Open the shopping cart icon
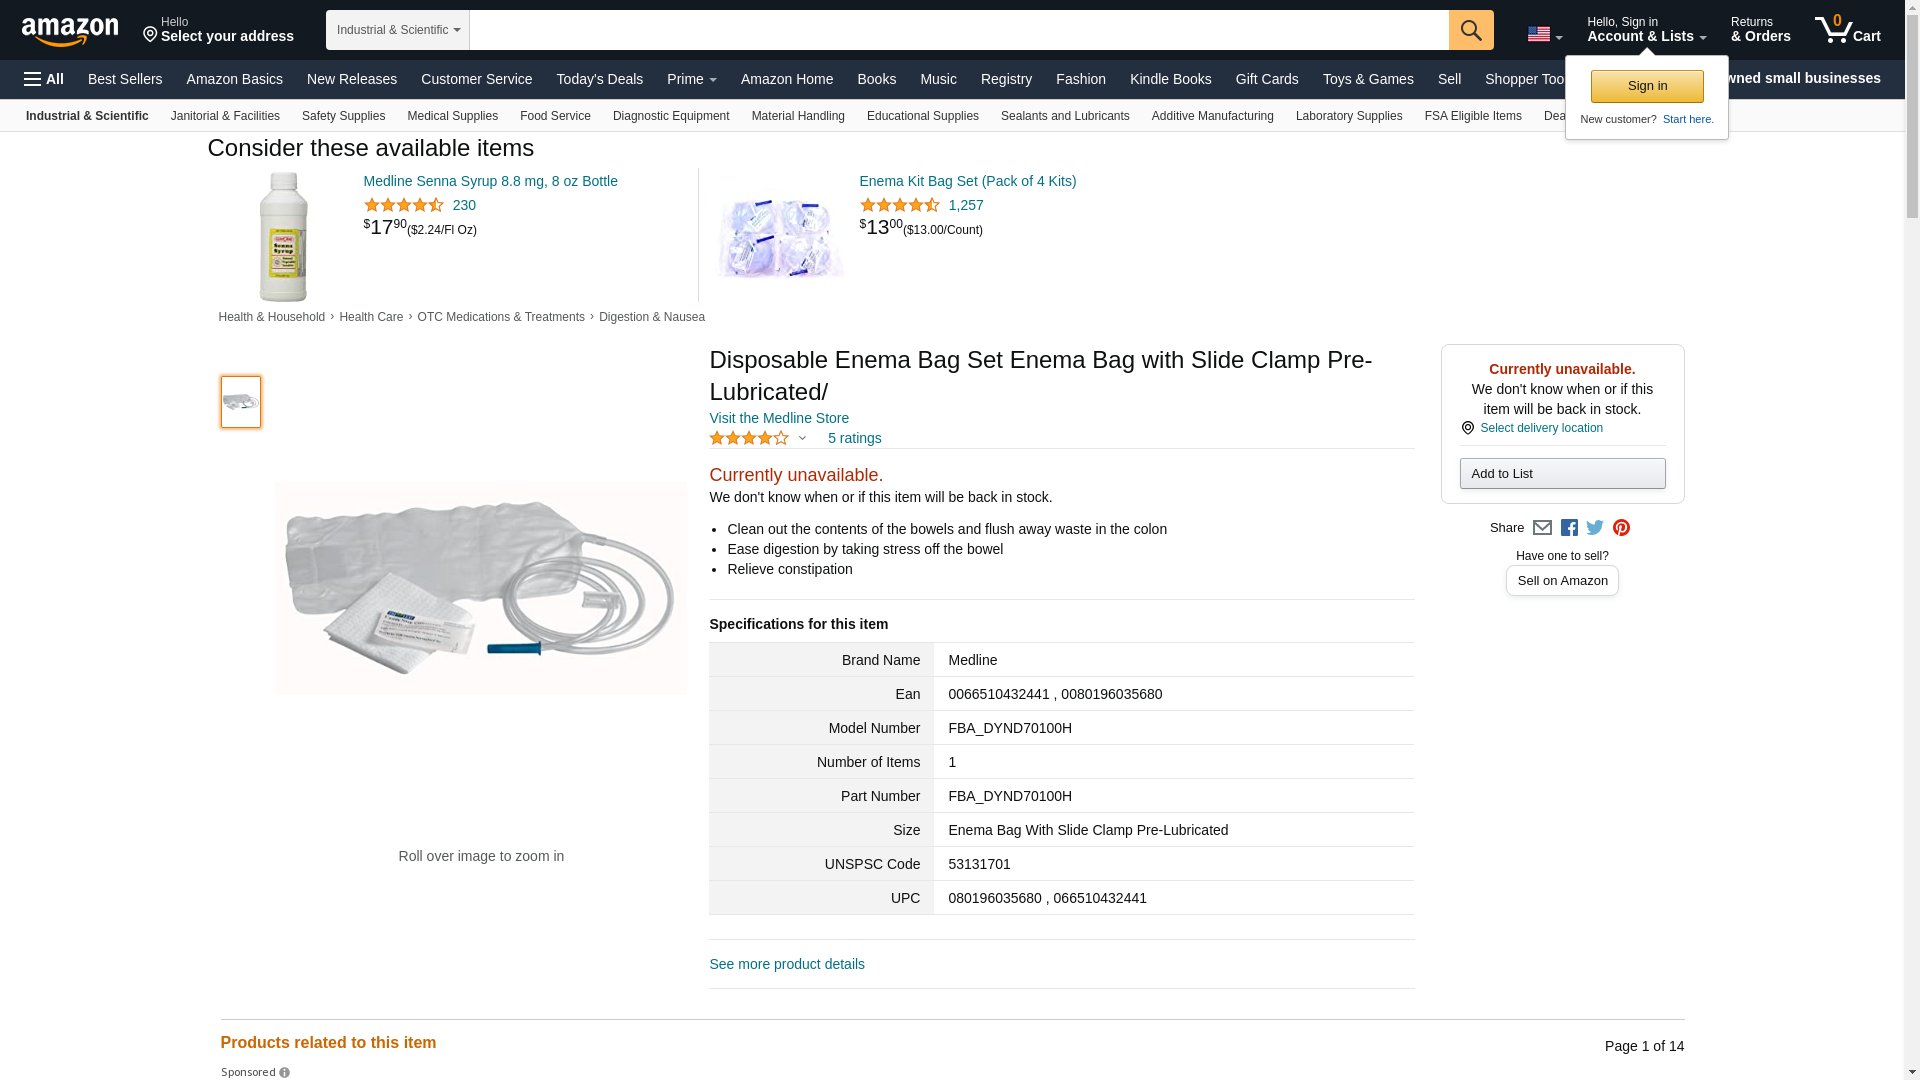The width and height of the screenshot is (1920, 1080). [1848, 30]
